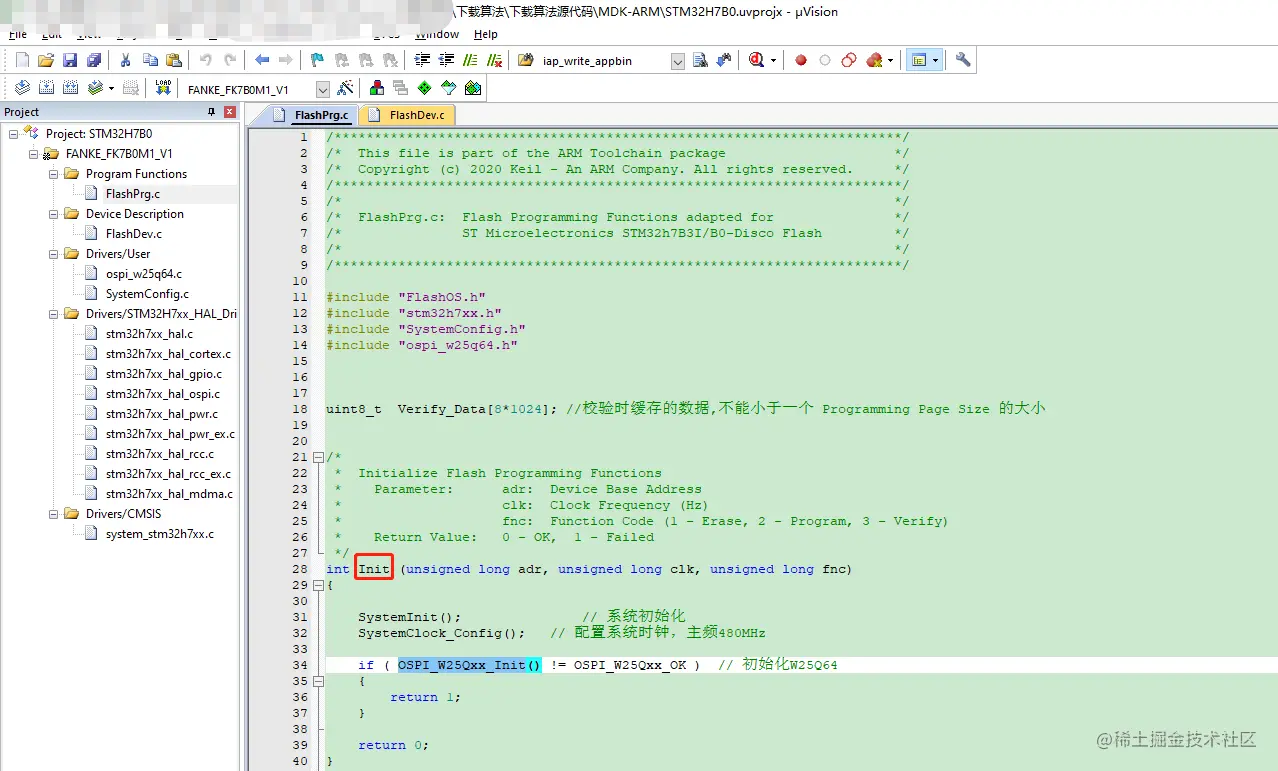
Task: Close the Project panel
Action: tap(230, 112)
